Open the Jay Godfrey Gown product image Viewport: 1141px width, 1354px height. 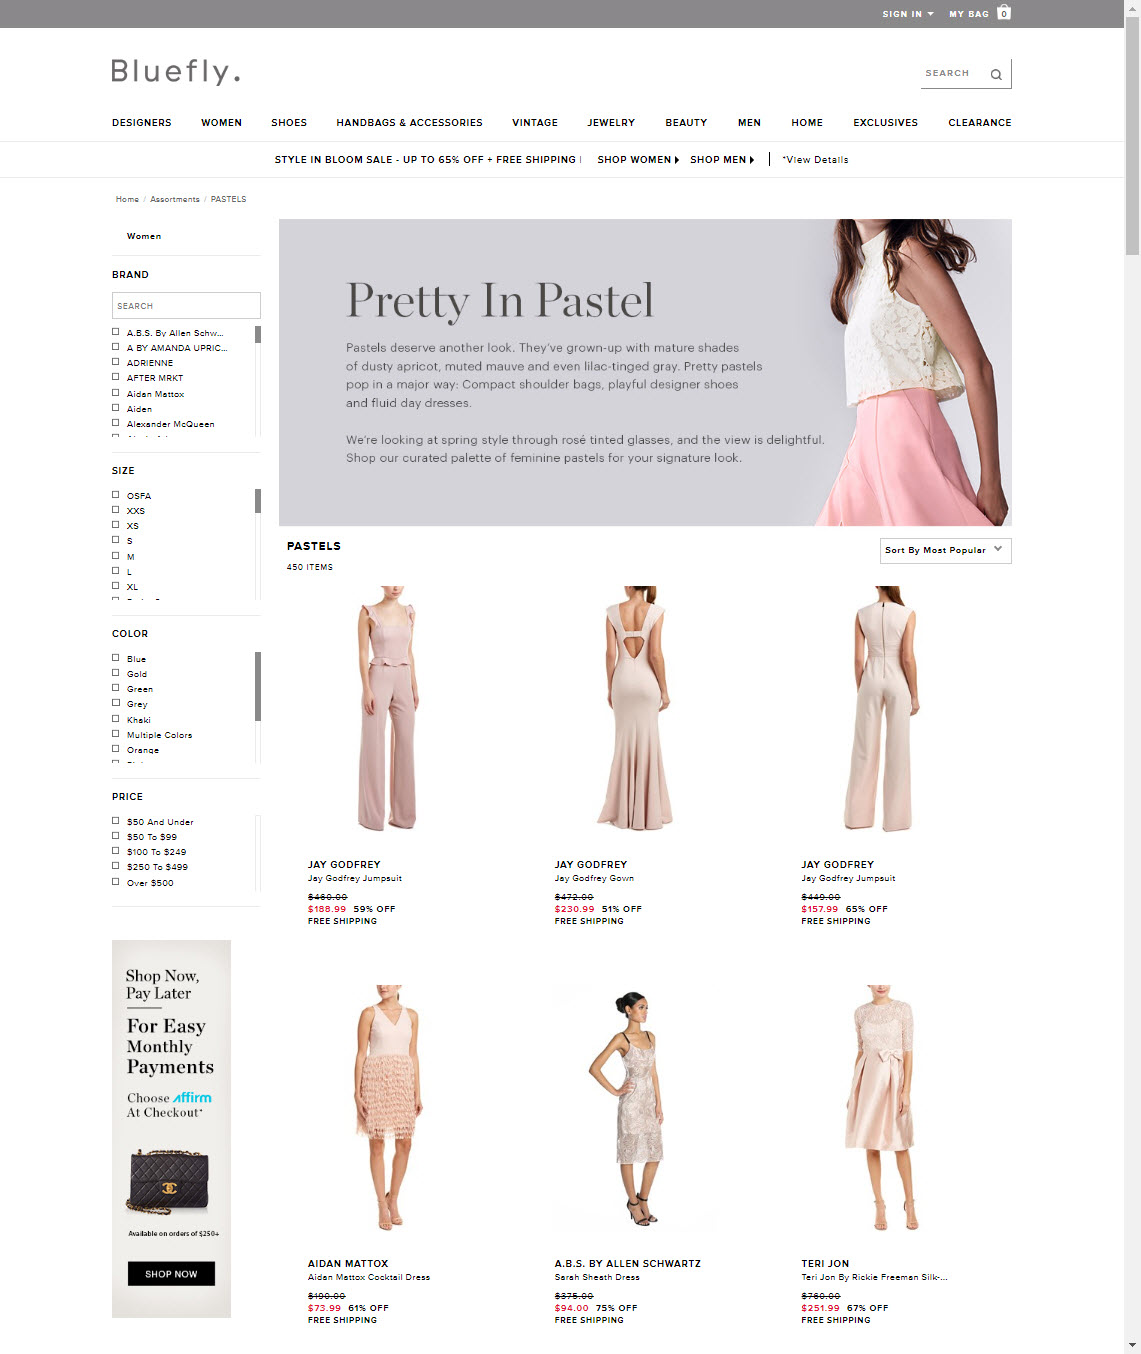[x=635, y=708]
